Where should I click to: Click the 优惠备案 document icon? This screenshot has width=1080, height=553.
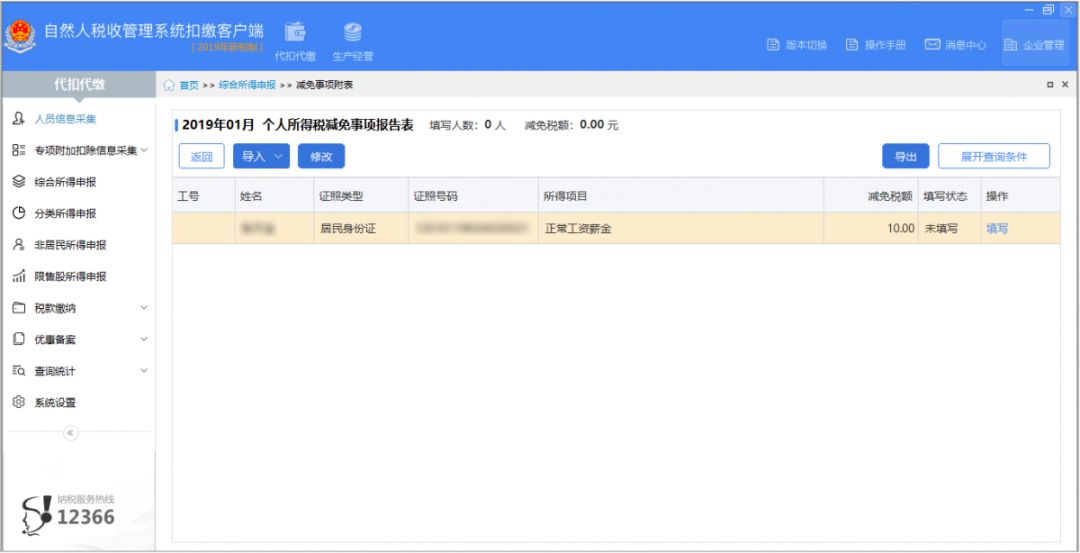pos(19,340)
